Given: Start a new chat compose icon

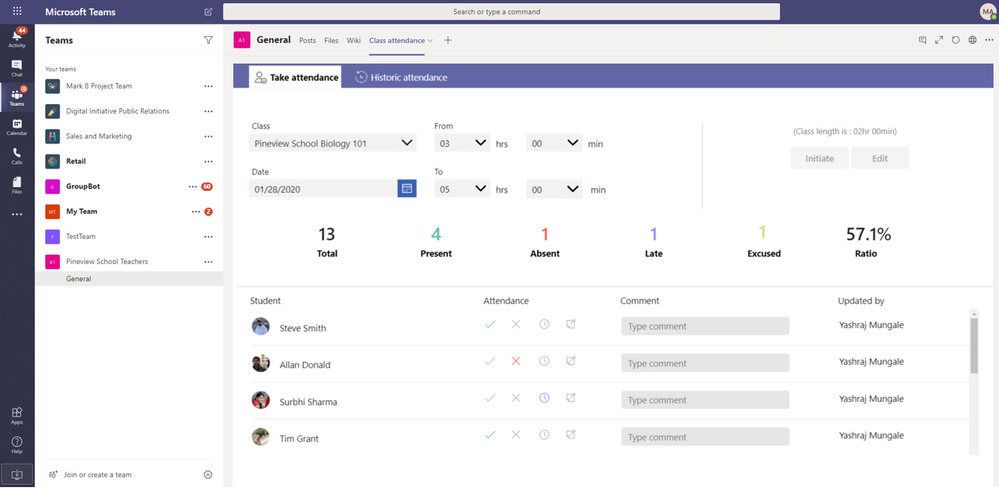Looking at the screenshot, I should pos(208,11).
